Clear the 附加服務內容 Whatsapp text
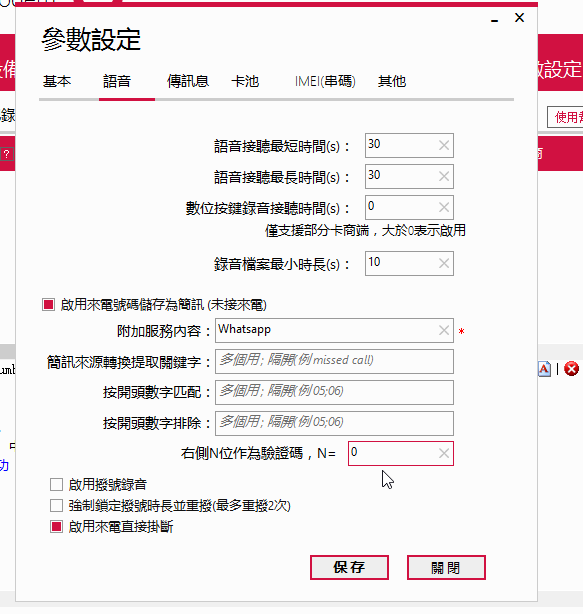The height and width of the screenshot is (614, 583). 444,330
